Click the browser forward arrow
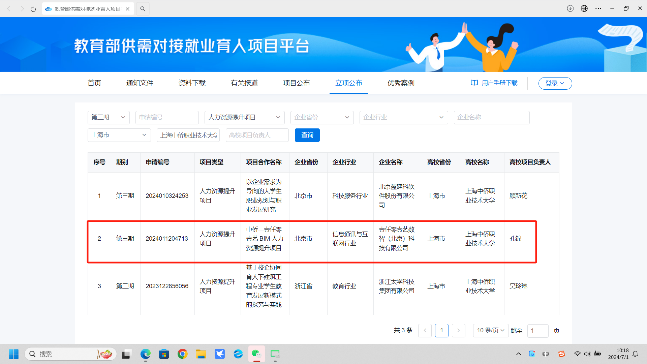 (21, 9)
